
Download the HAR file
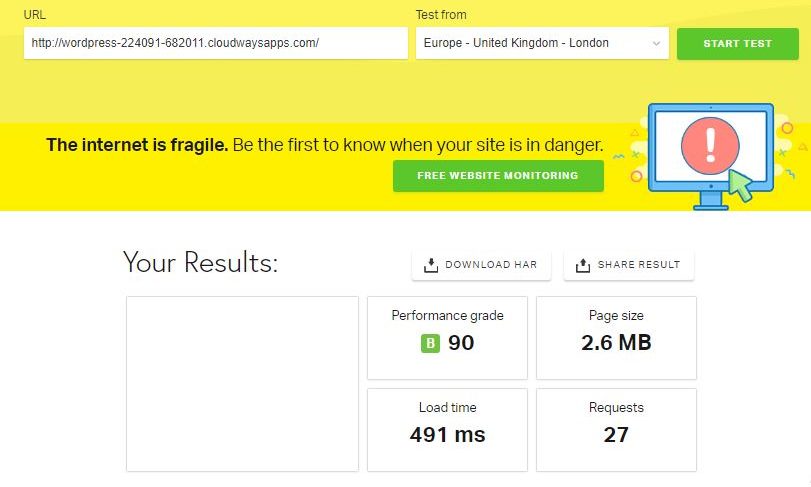click(x=481, y=265)
